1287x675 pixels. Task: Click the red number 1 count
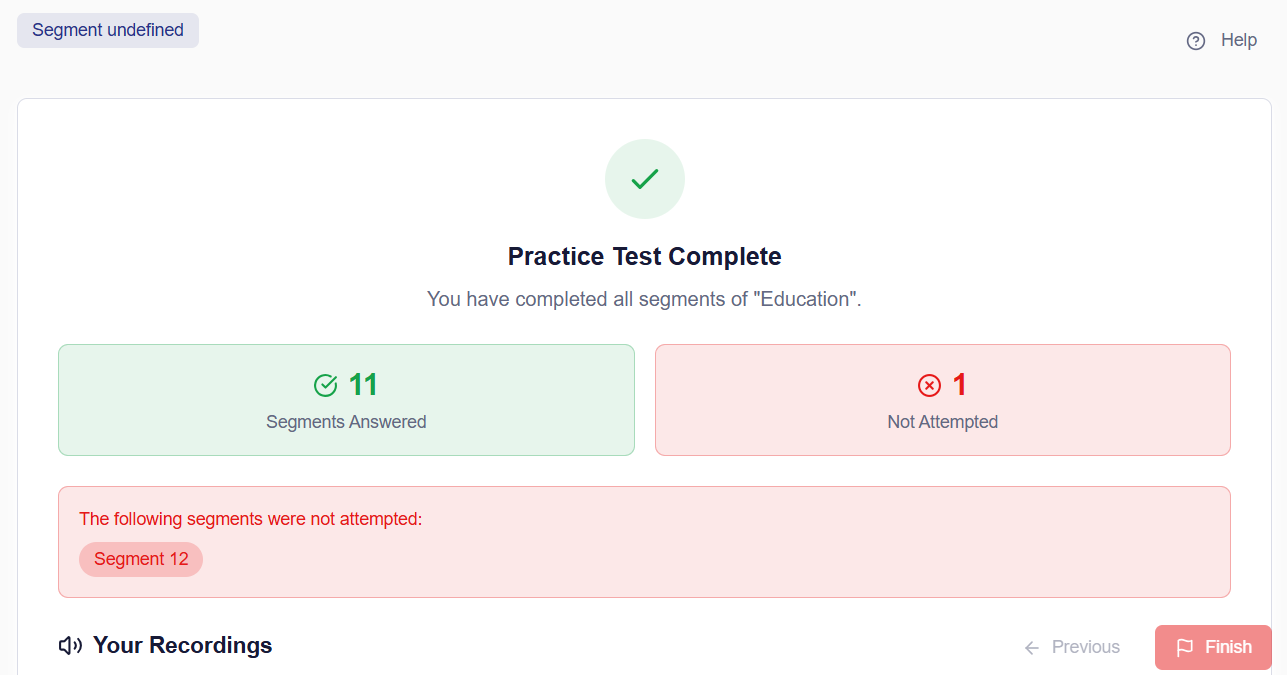959,385
